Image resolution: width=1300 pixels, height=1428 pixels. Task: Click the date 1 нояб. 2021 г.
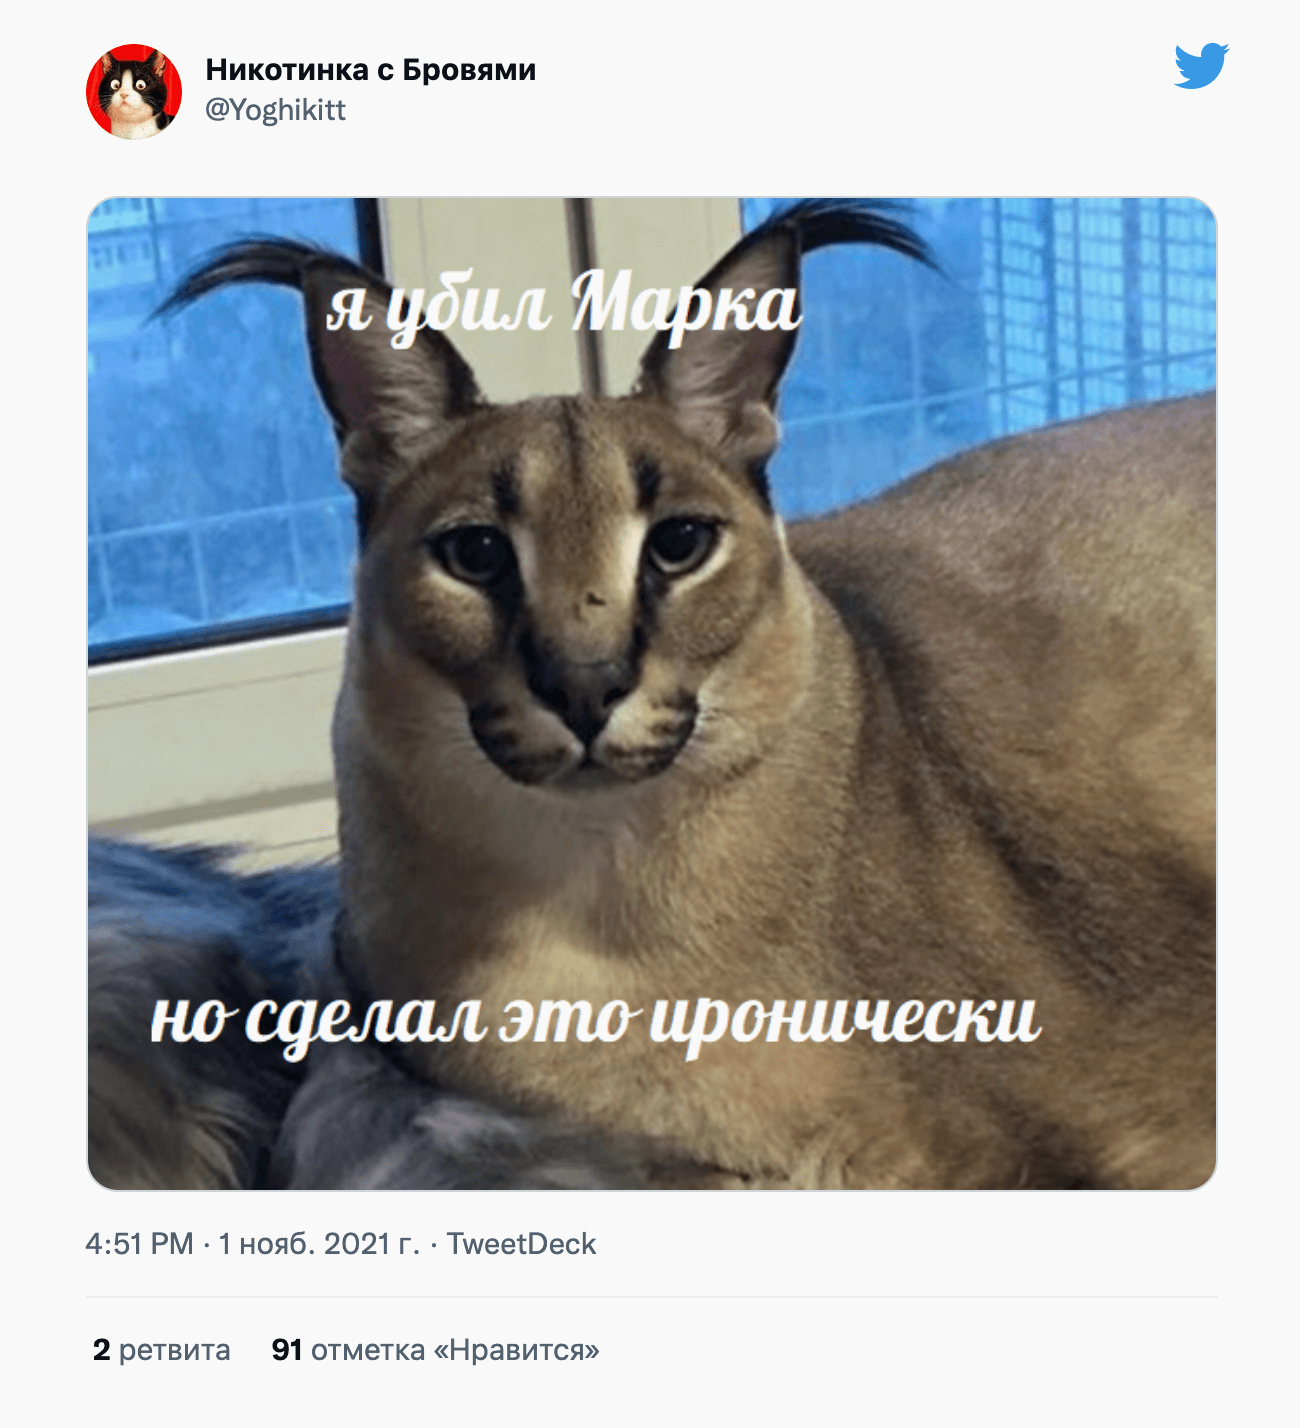(x=319, y=1244)
